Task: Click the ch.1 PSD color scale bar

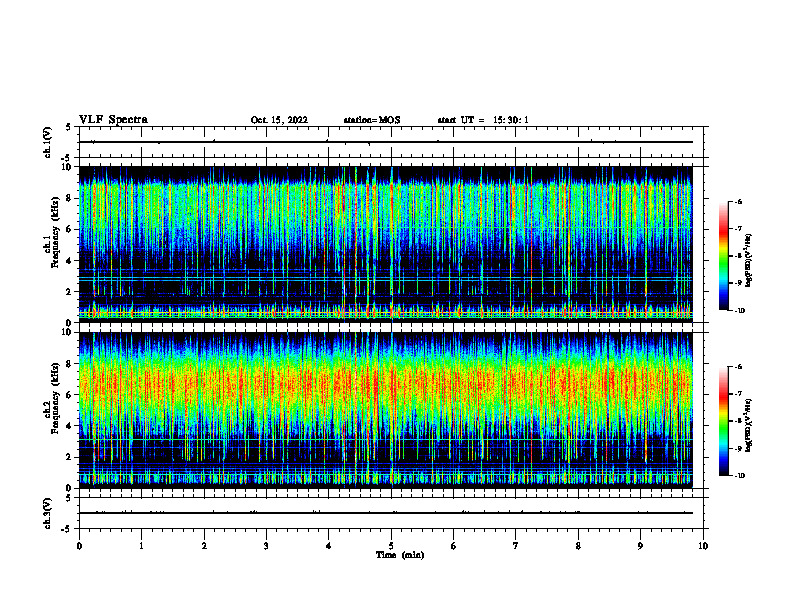Action: pyautogui.click(x=724, y=256)
